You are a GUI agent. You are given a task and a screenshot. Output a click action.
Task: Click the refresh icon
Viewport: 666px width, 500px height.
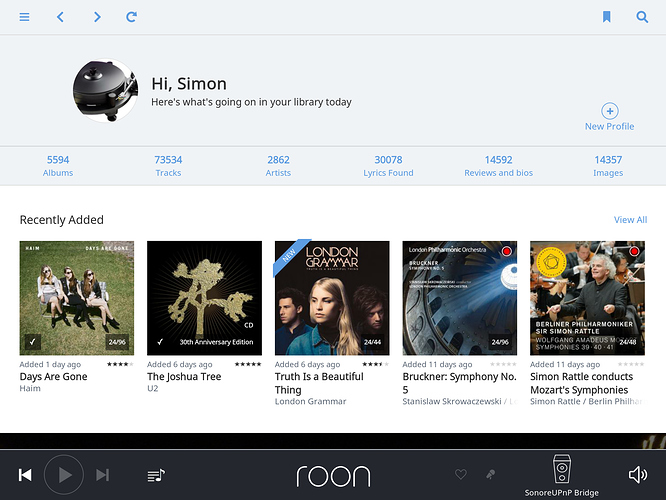[131, 17]
